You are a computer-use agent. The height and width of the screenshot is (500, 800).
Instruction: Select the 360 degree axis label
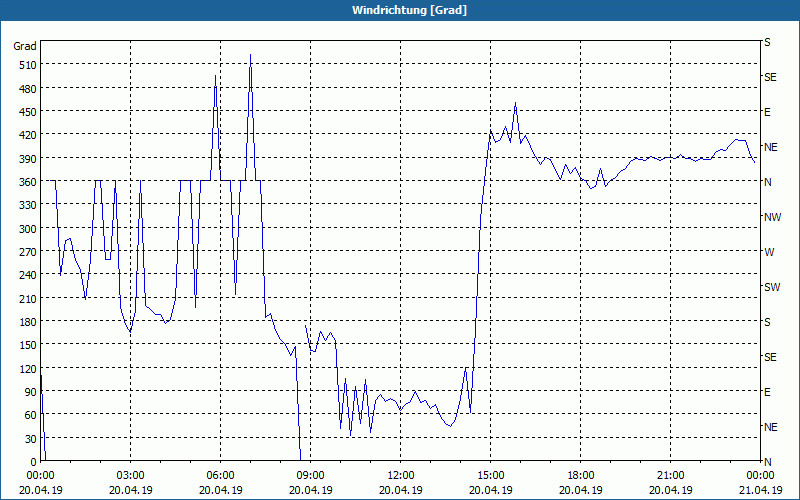(28, 182)
